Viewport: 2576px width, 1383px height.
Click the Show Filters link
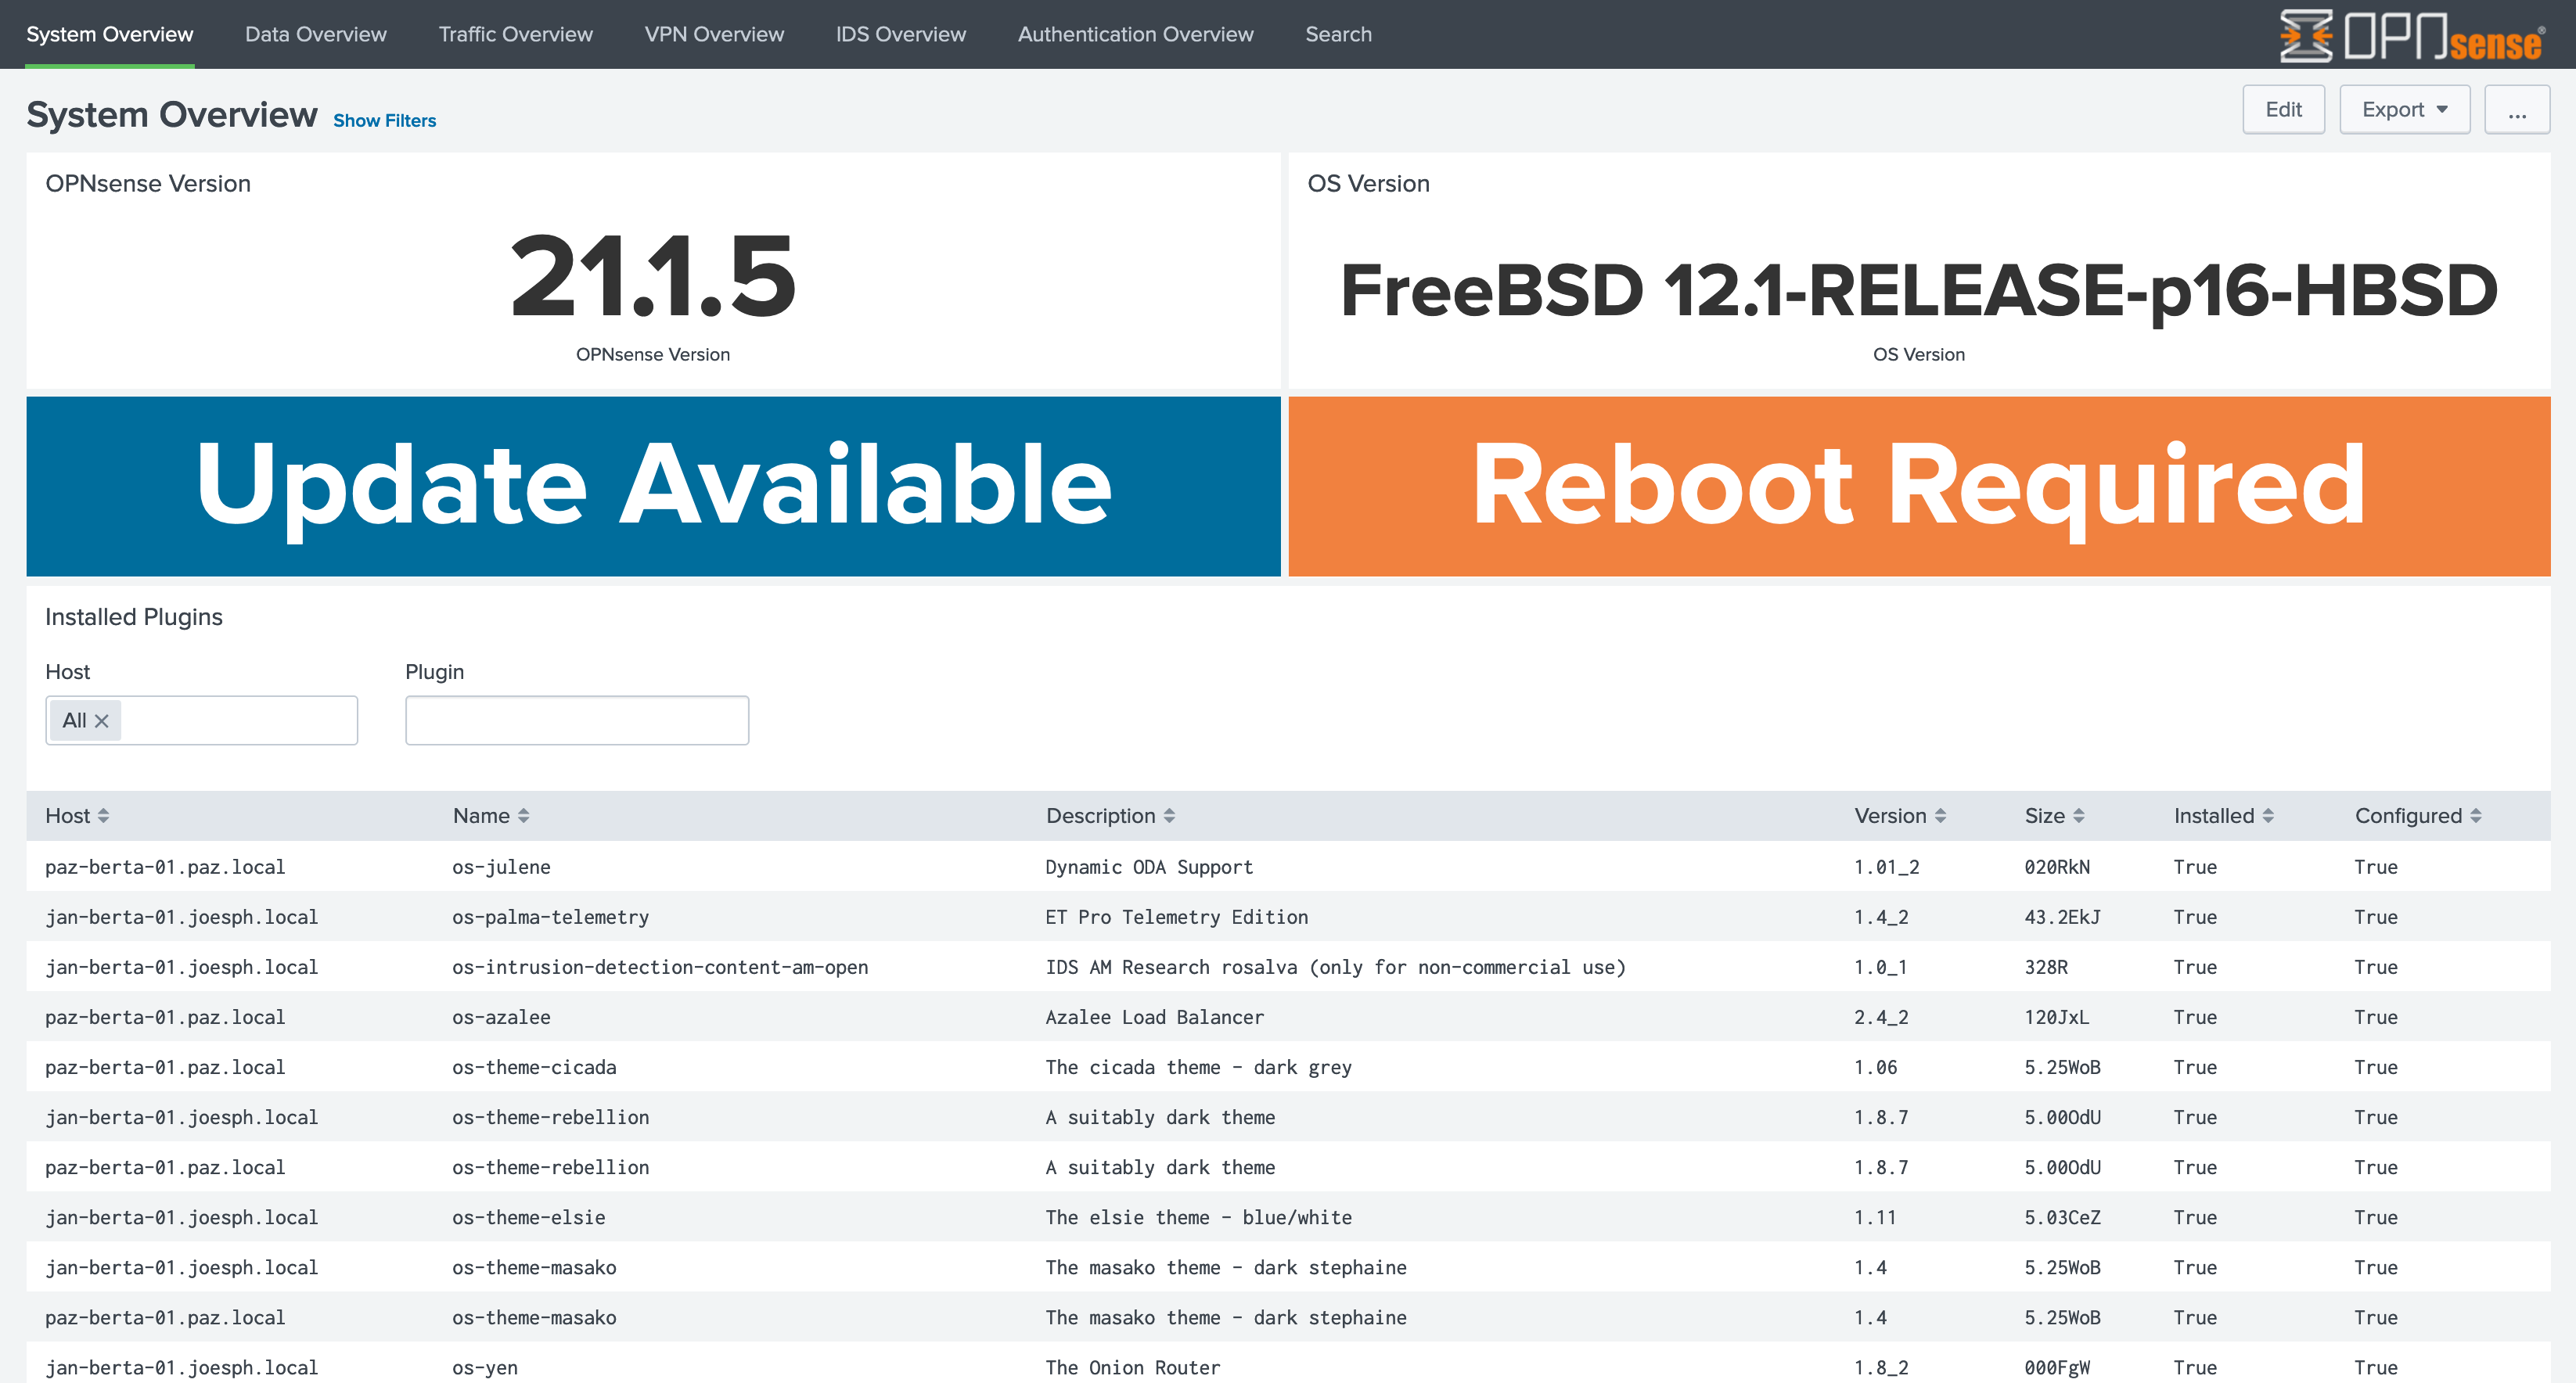[385, 121]
